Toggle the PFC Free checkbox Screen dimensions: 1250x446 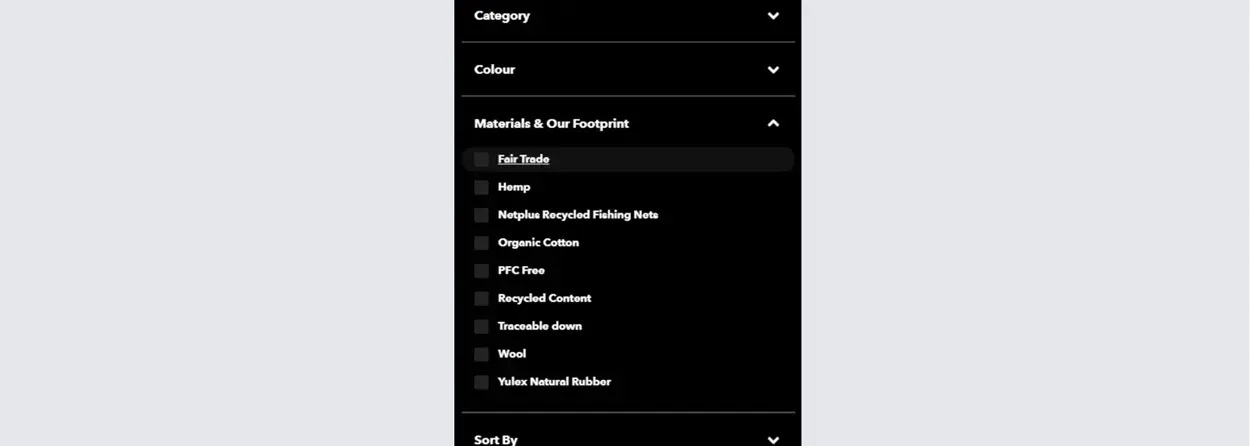tap(481, 271)
